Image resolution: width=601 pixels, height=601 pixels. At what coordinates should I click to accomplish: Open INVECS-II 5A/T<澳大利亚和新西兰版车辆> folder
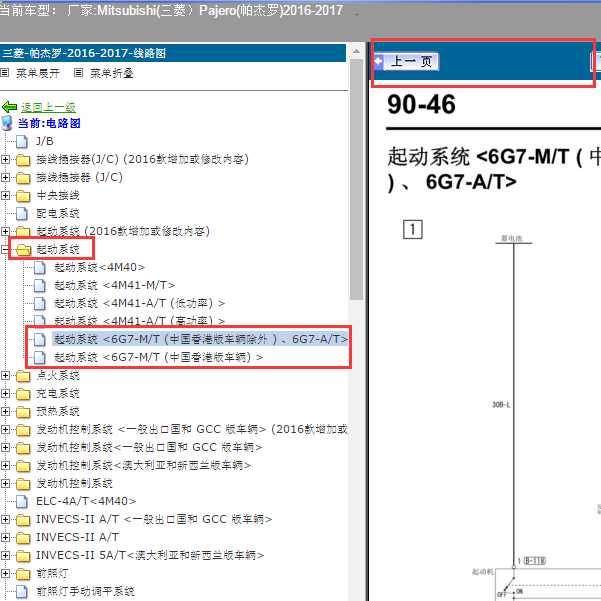coord(150,555)
